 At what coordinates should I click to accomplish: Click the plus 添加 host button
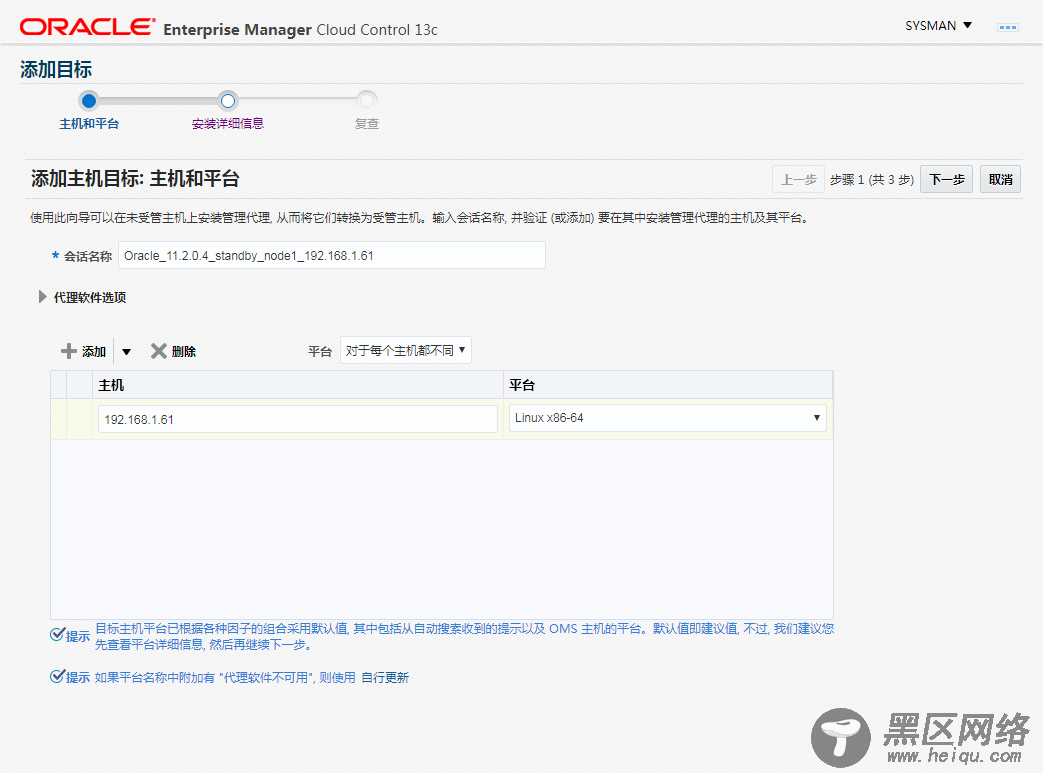84,351
